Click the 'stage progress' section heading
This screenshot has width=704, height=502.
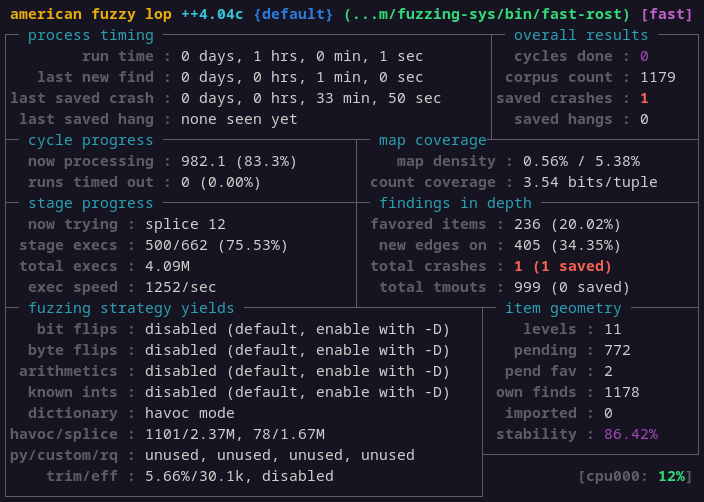(91, 203)
